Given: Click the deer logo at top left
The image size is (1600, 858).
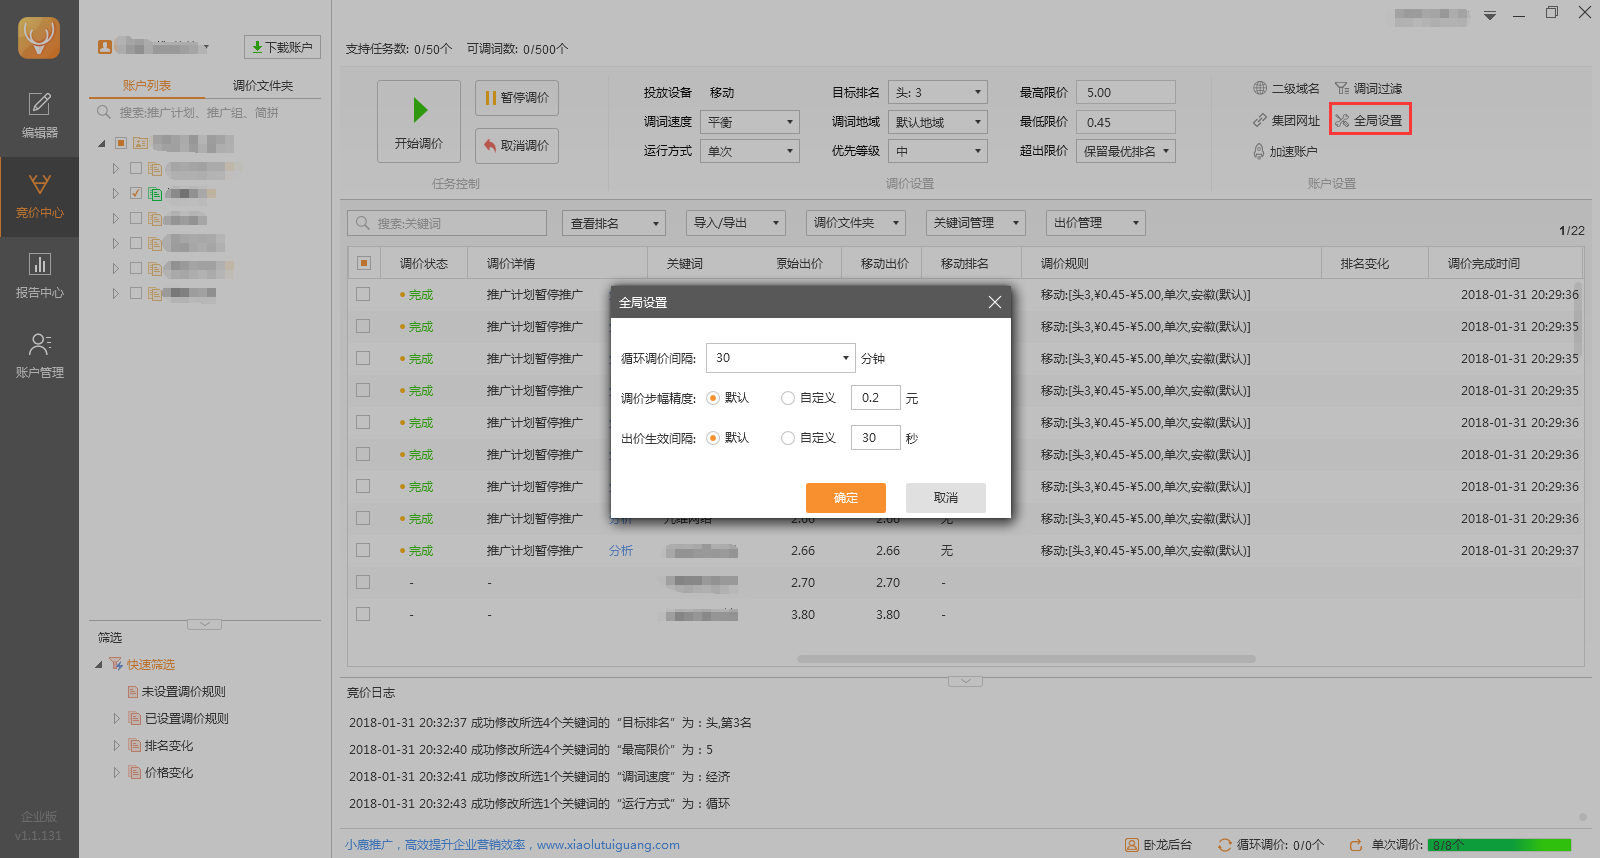Looking at the screenshot, I should (39, 38).
